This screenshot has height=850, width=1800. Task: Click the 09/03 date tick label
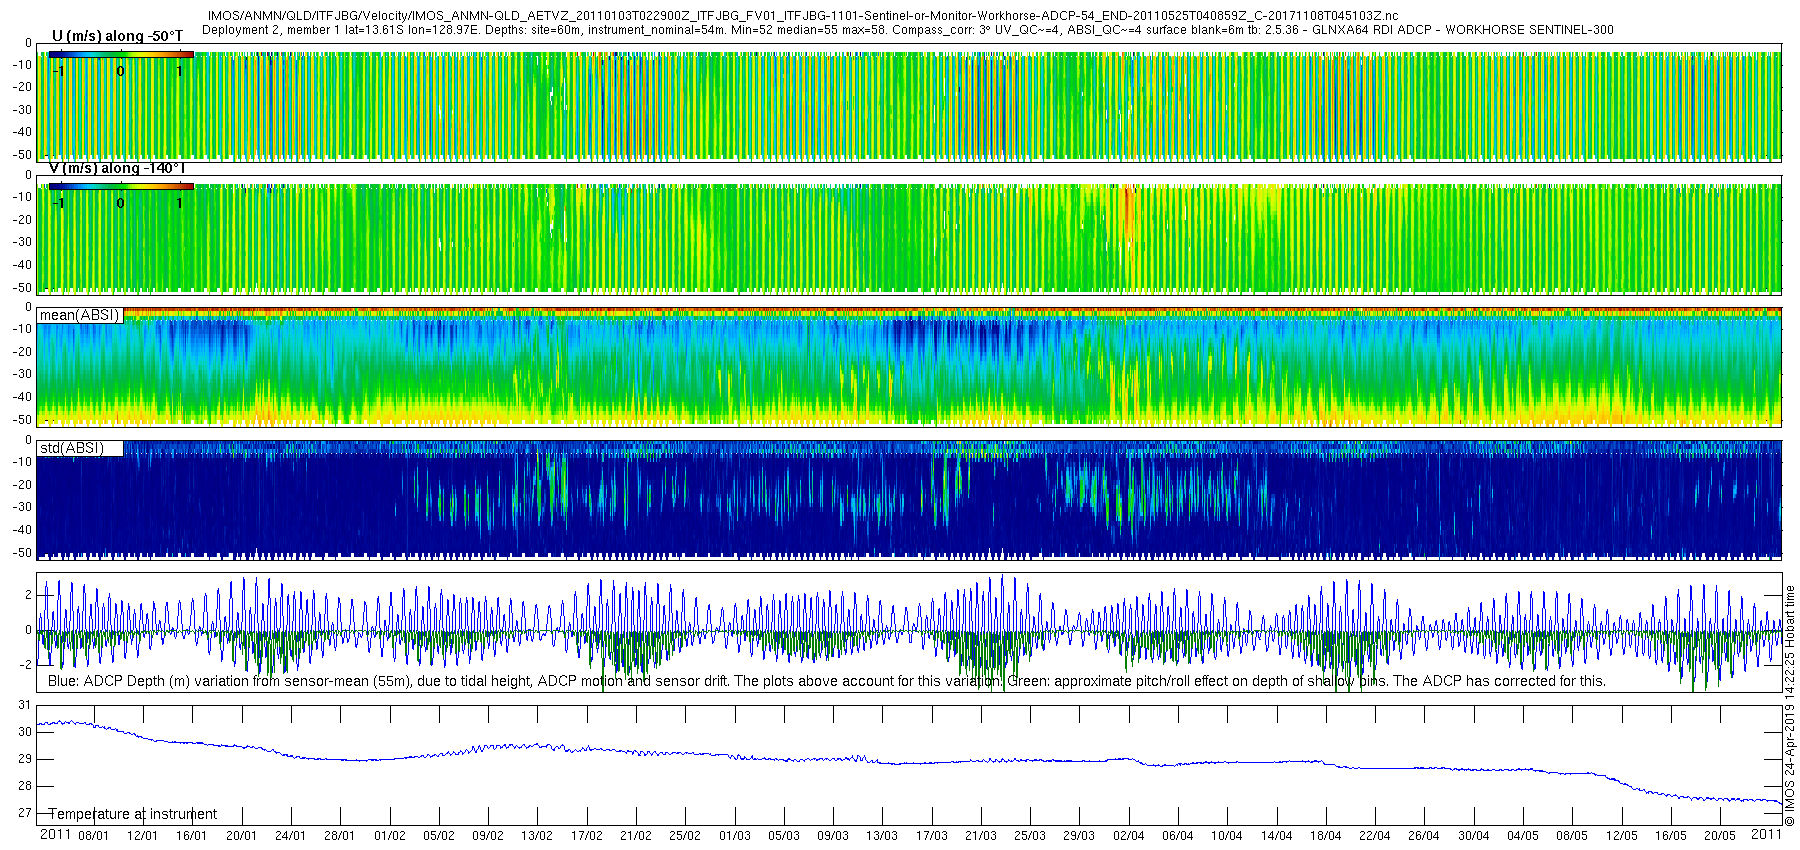tap(833, 836)
